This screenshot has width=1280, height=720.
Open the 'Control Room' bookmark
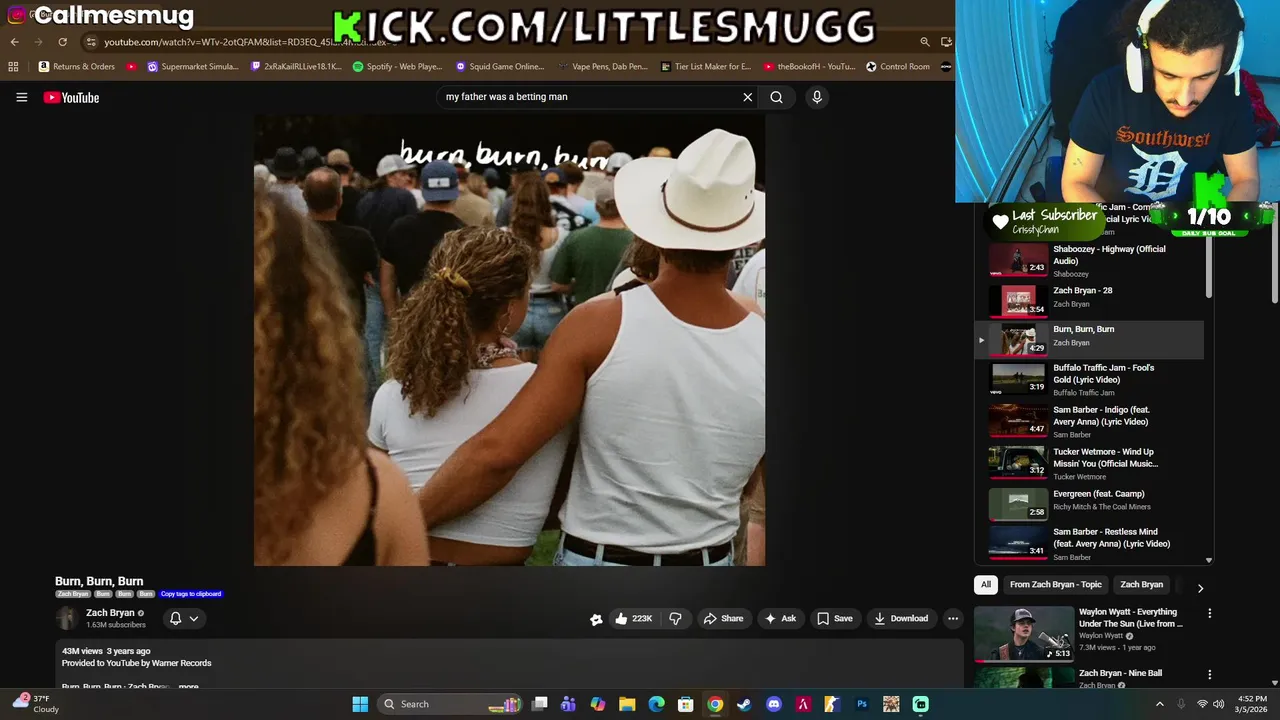897,67
